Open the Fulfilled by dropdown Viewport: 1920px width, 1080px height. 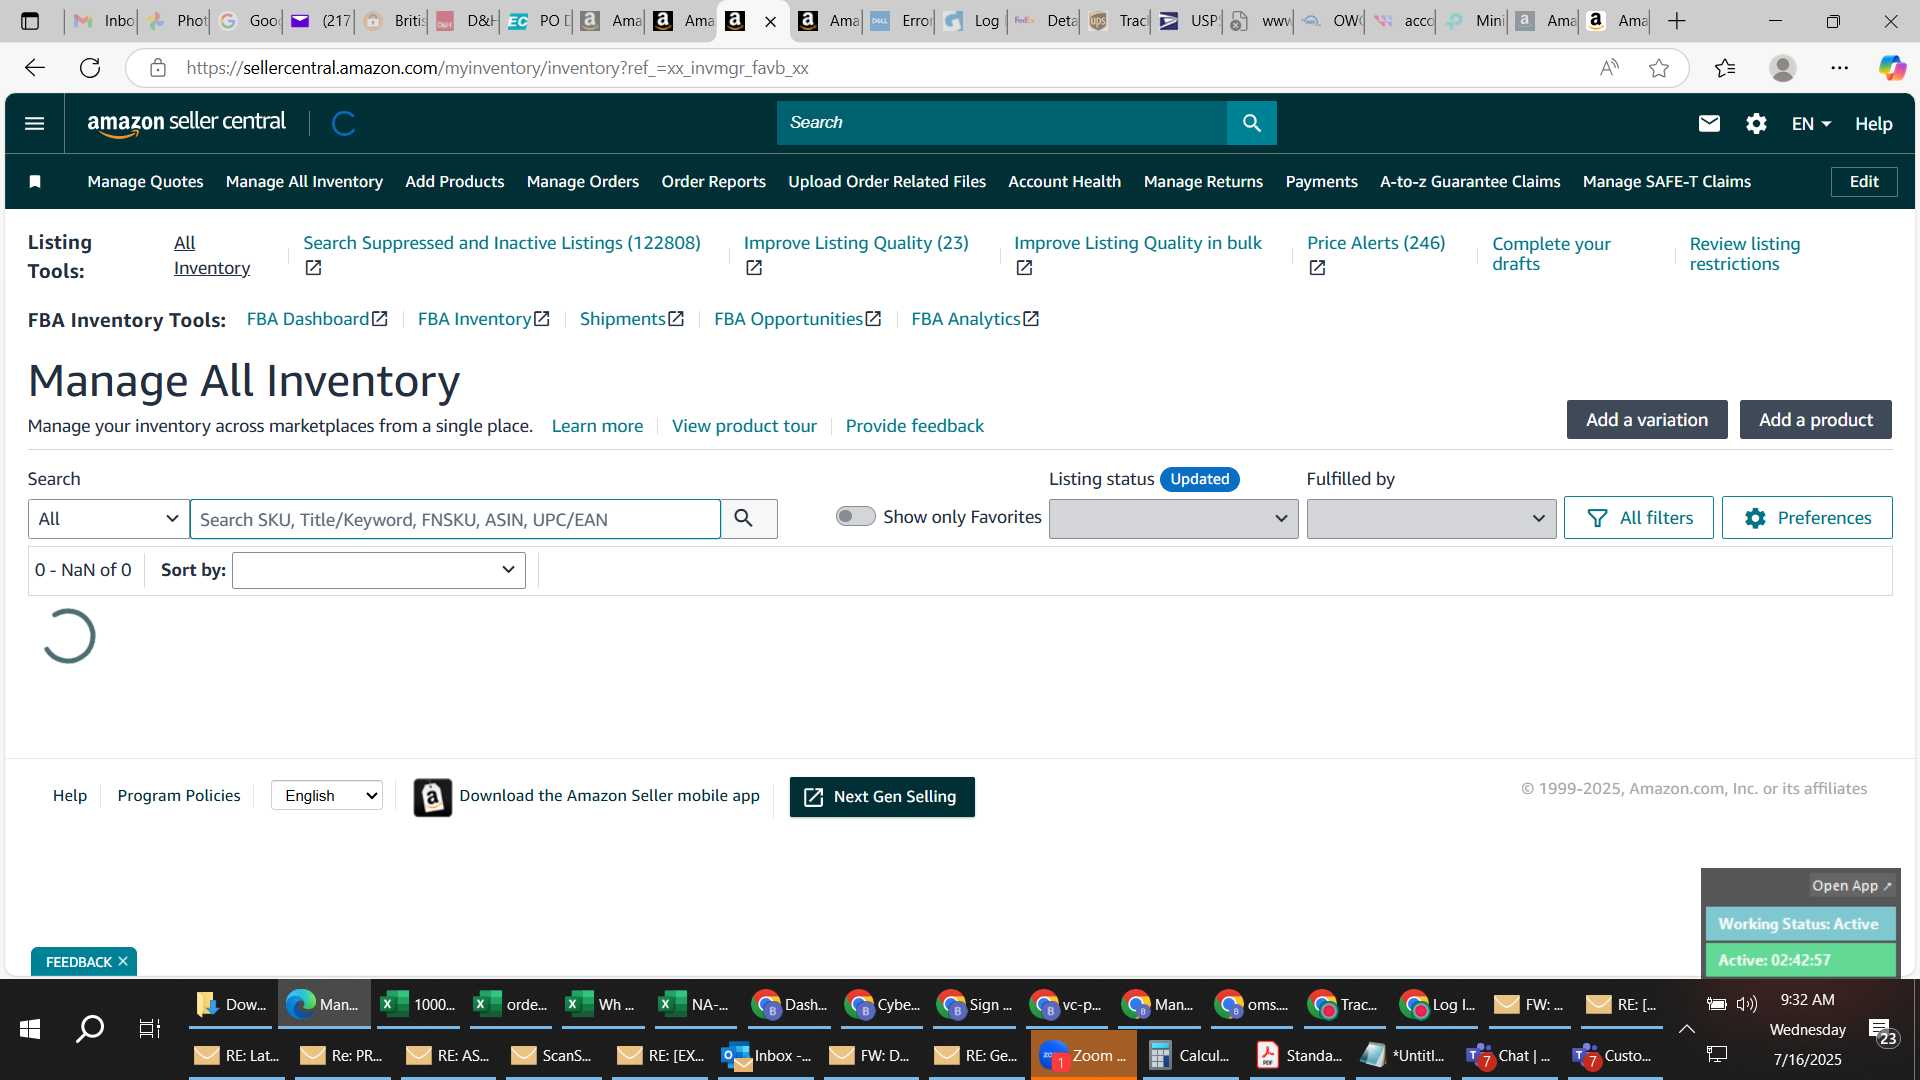[1431, 518]
